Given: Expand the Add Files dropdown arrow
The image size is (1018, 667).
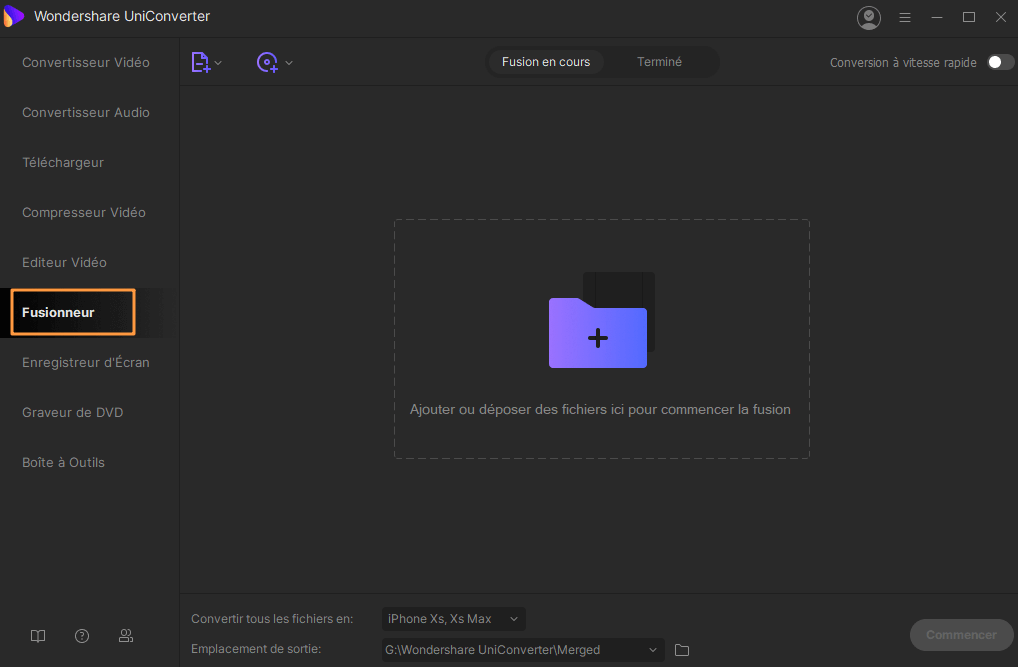Looking at the screenshot, I should coord(218,63).
